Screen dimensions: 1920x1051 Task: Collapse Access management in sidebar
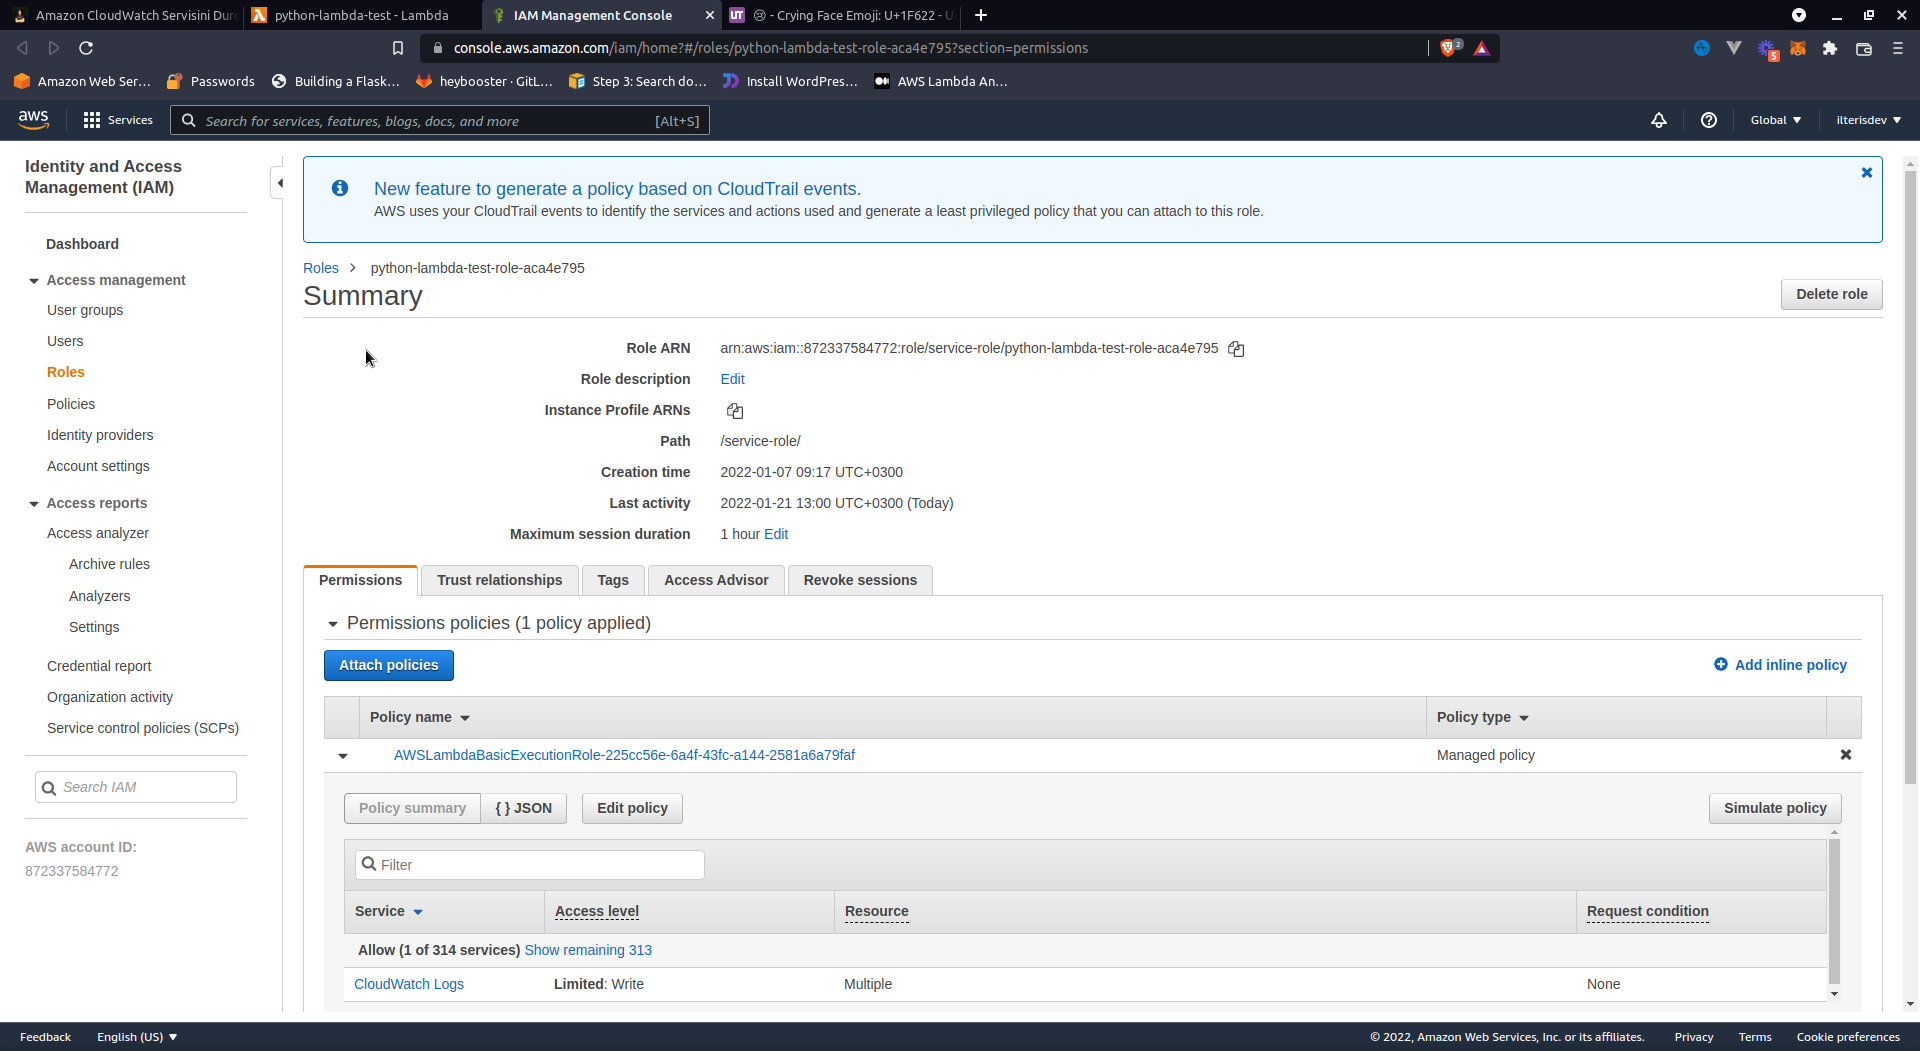(34, 281)
